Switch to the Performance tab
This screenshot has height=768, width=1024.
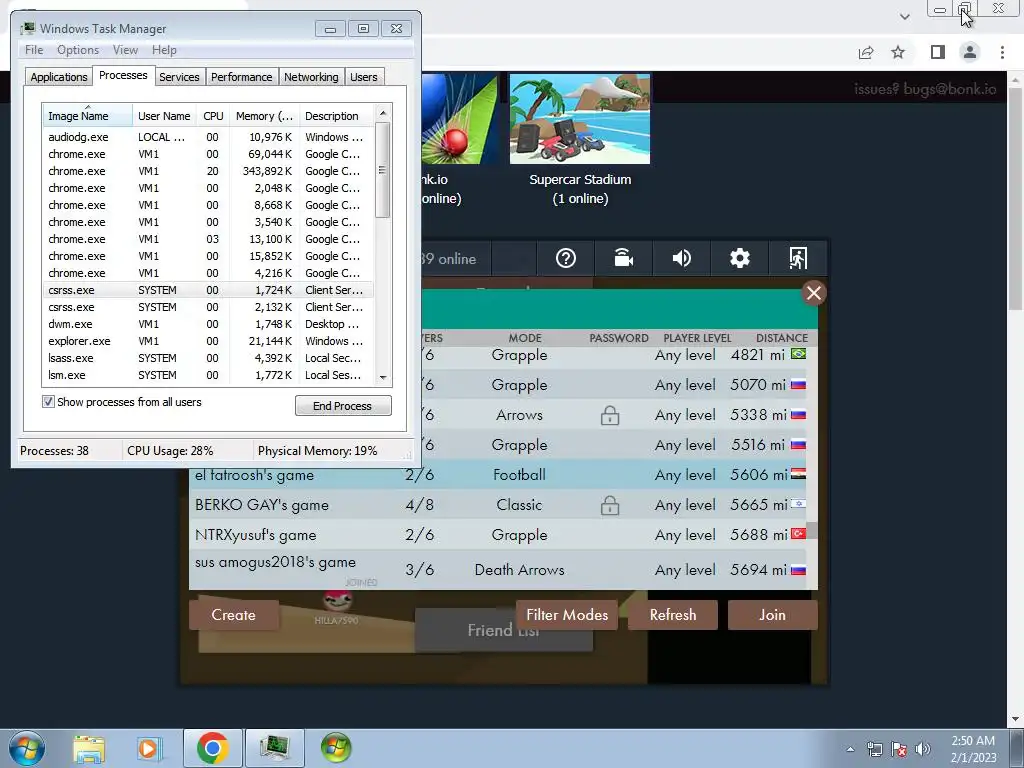pyautogui.click(x=242, y=77)
